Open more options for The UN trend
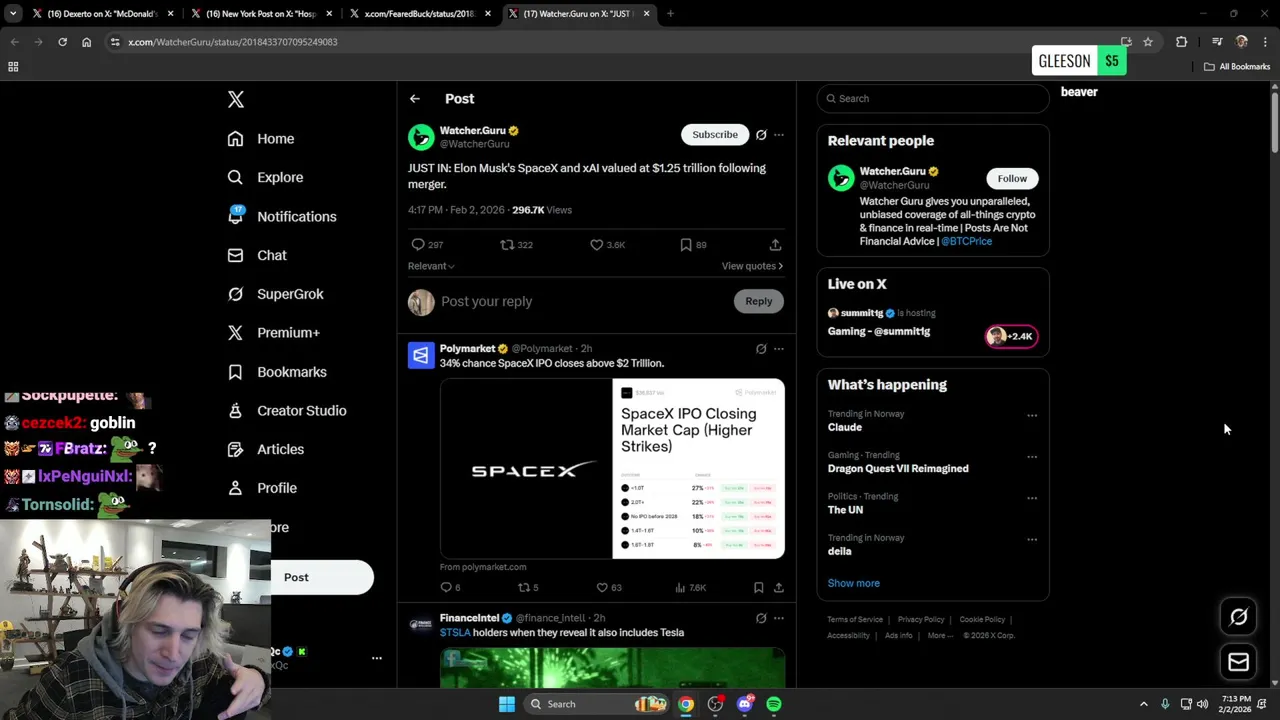1280x720 pixels. click(1032, 498)
